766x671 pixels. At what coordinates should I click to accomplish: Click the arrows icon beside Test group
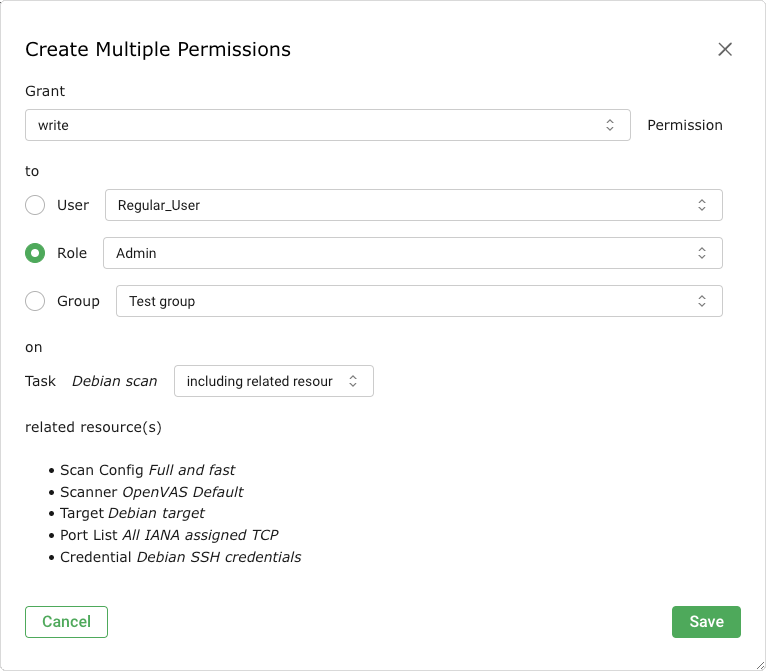point(702,301)
